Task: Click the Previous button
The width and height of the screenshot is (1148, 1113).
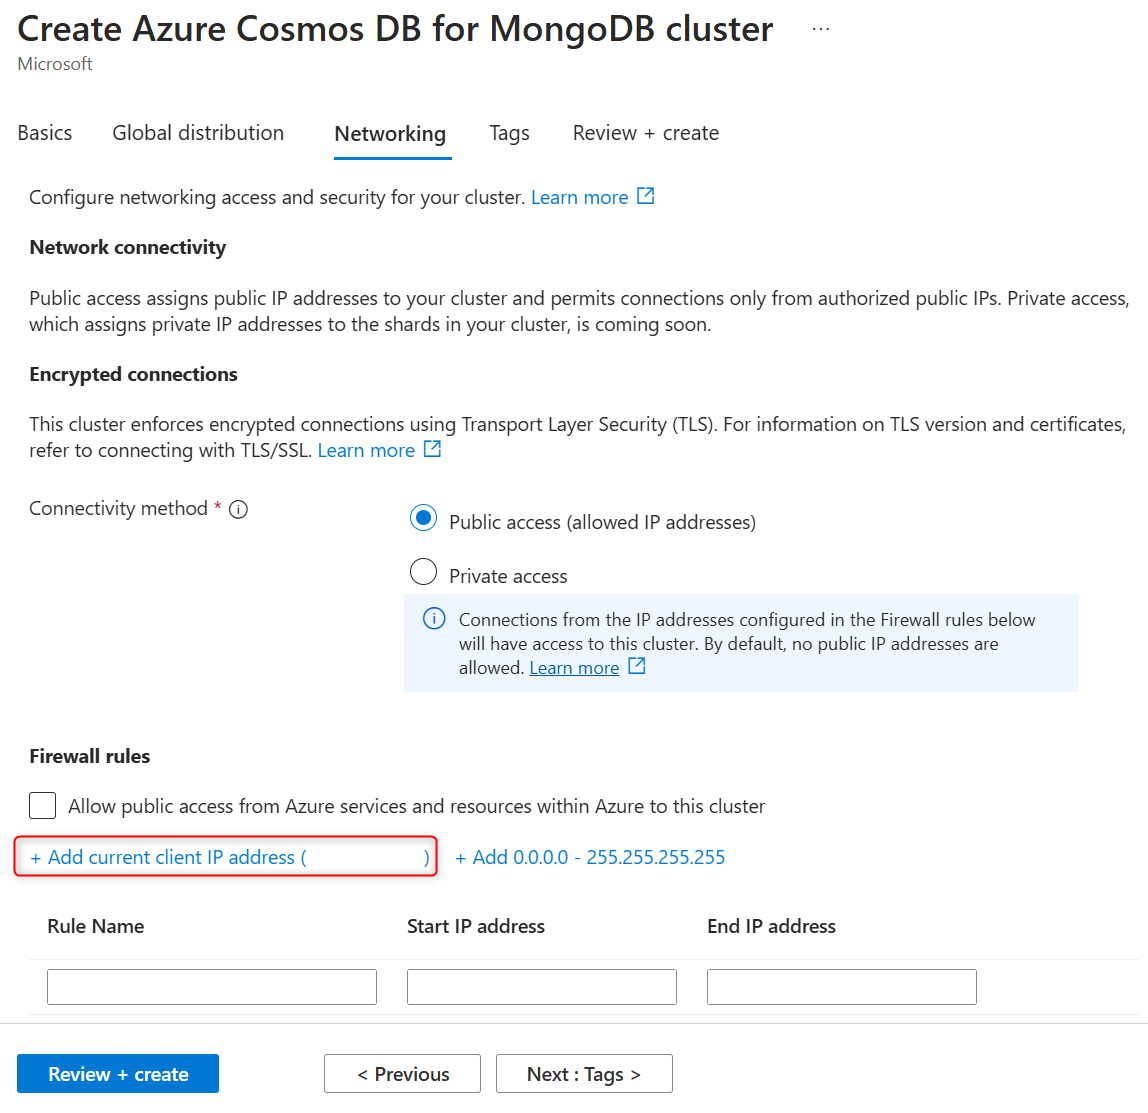Action: coord(403,1074)
